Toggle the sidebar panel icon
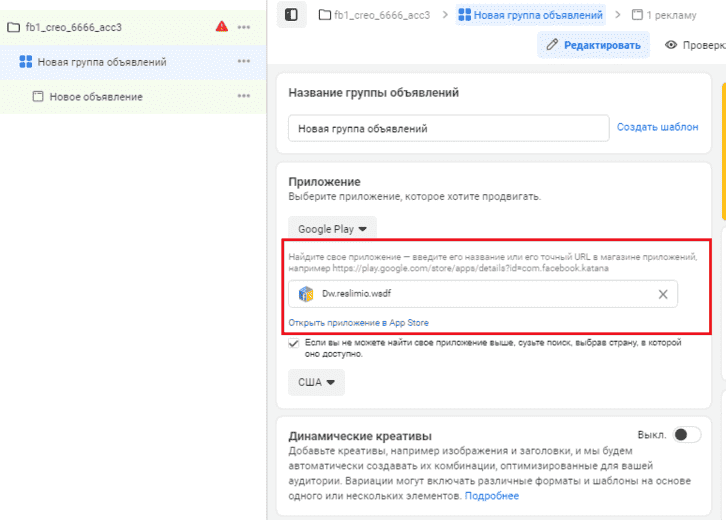 click(x=291, y=15)
